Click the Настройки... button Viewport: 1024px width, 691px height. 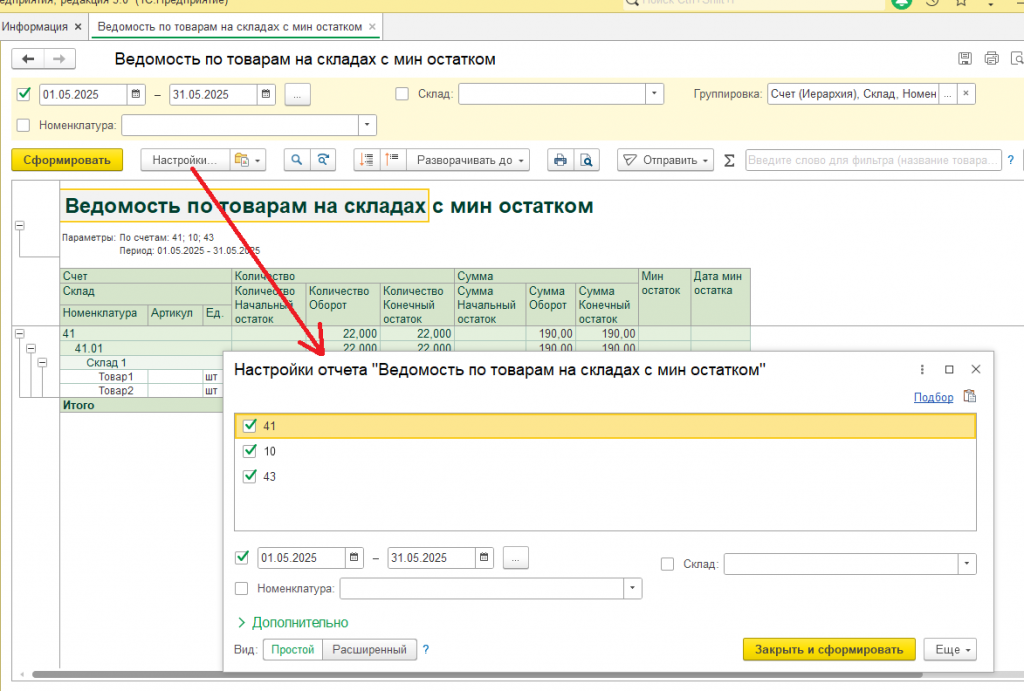(x=185, y=160)
